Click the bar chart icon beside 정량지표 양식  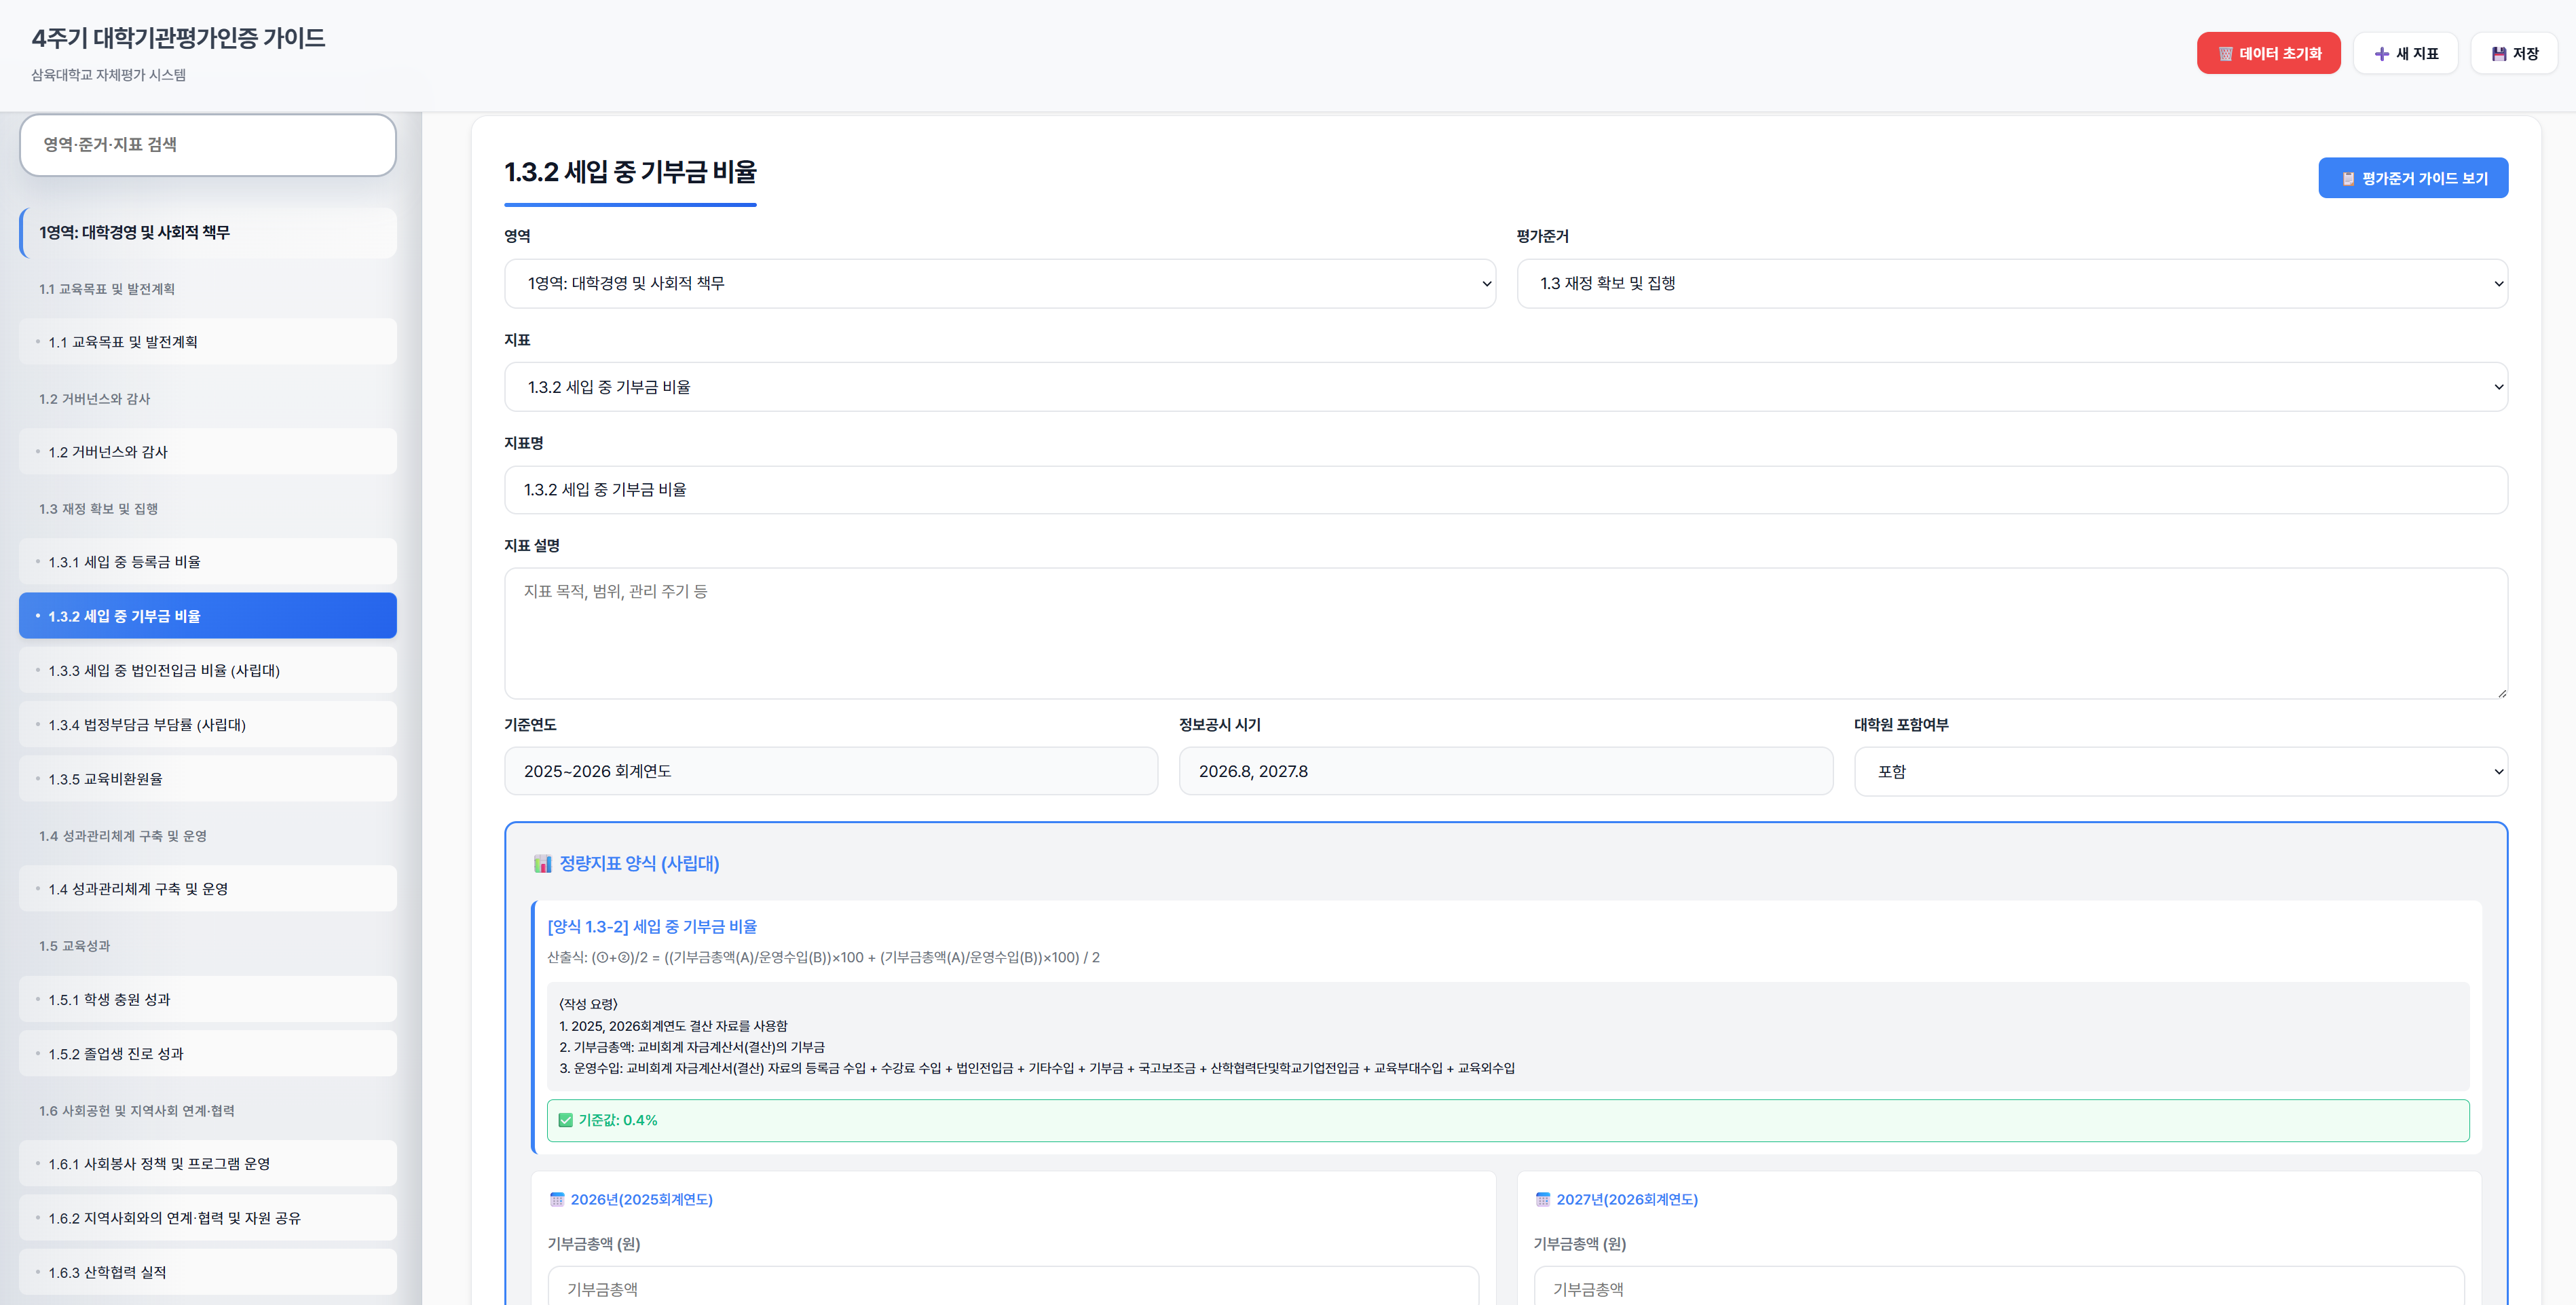(543, 864)
